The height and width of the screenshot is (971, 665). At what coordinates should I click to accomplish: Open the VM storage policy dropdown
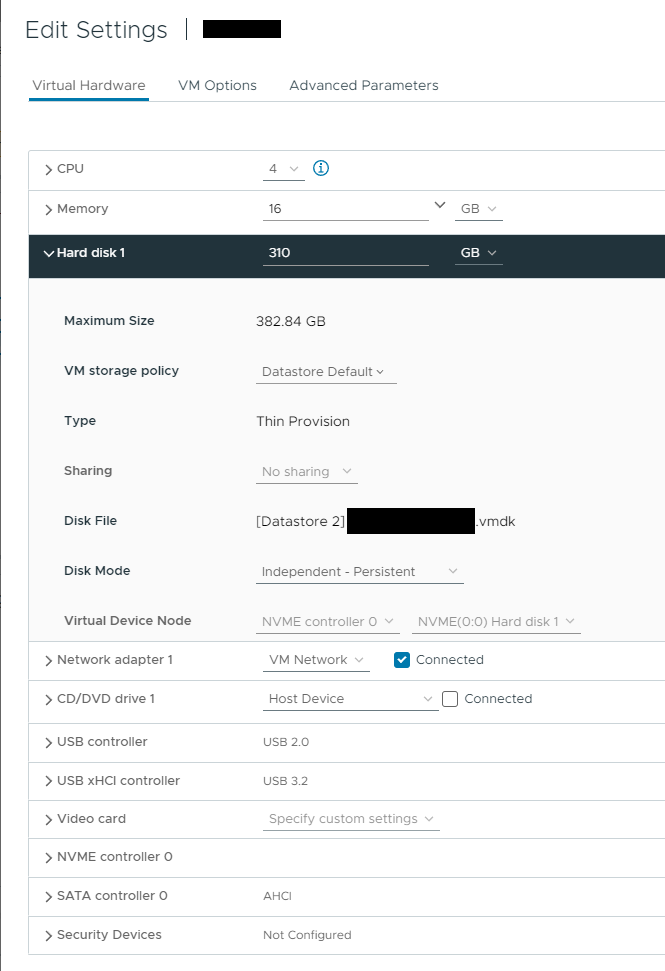(x=325, y=371)
